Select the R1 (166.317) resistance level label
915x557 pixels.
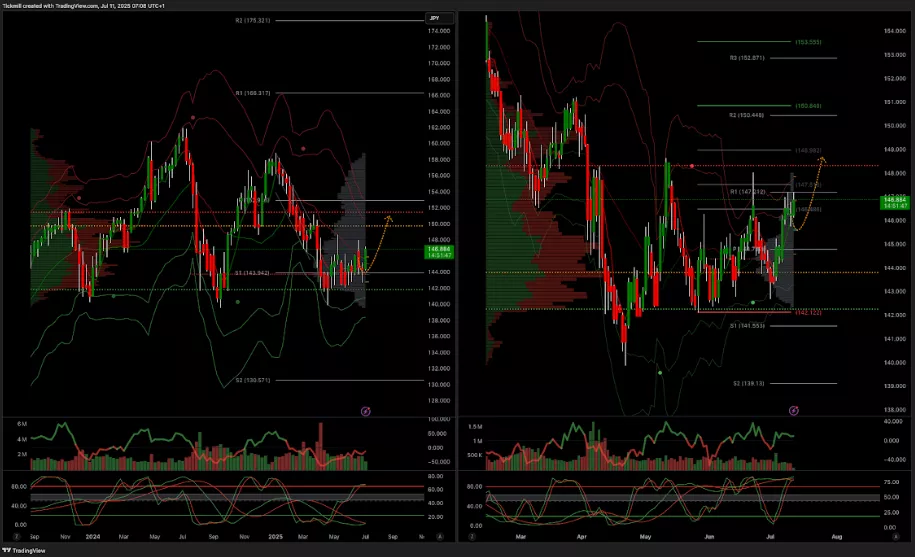click(254, 93)
